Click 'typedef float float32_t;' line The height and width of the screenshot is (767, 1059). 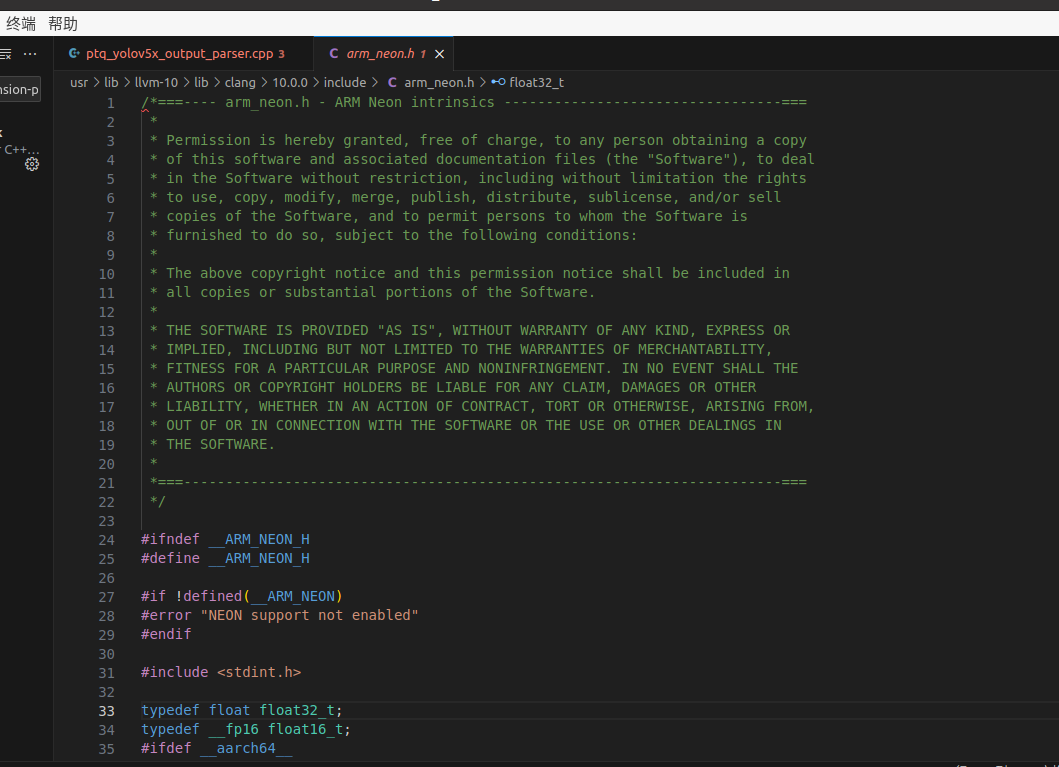[x=242, y=710]
